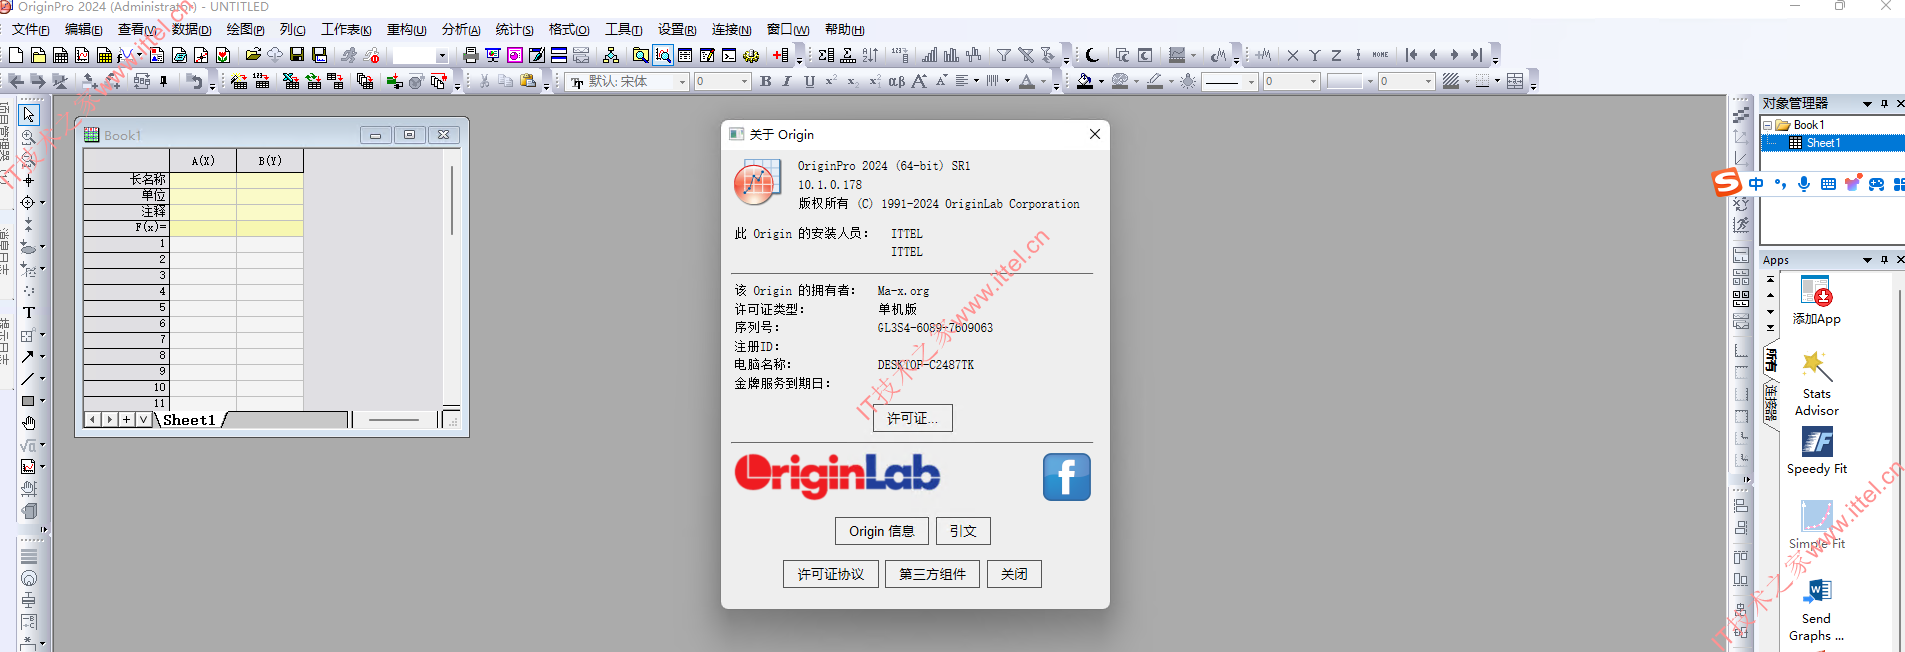Open the Apps panel menu dropdown arrow
Screen dimensions: 1905x652
[x=1867, y=260]
